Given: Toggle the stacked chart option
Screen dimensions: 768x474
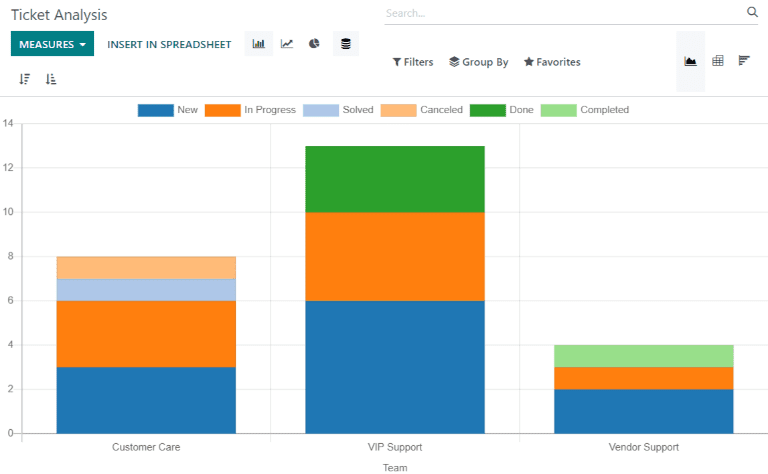Looking at the screenshot, I should point(346,44).
